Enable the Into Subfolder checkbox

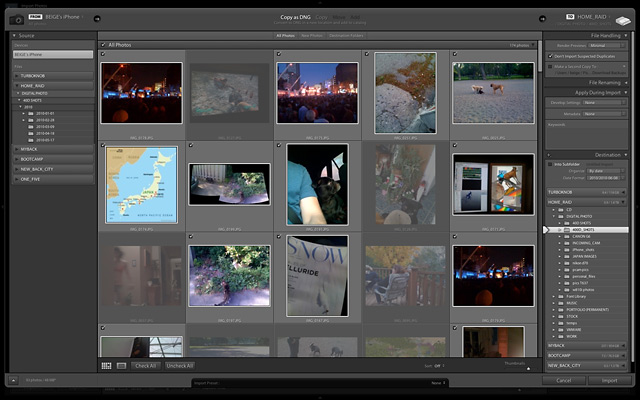(550, 164)
